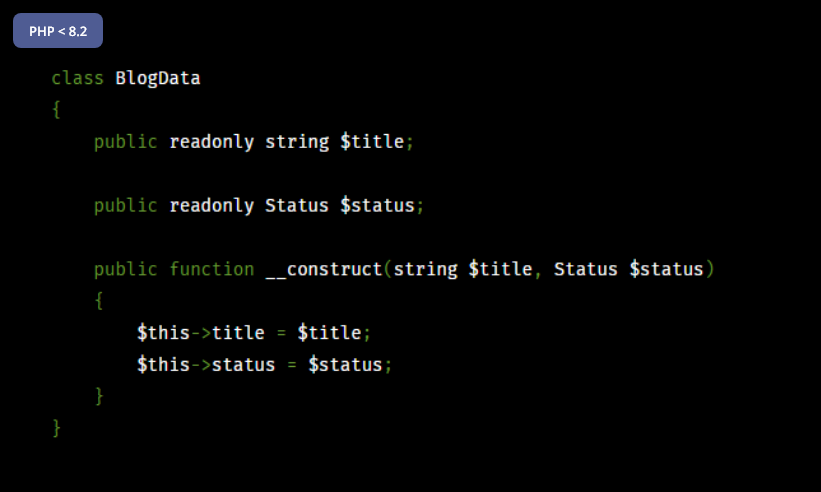
Task: Select the BlogData class name
Action: click(158, 79)
